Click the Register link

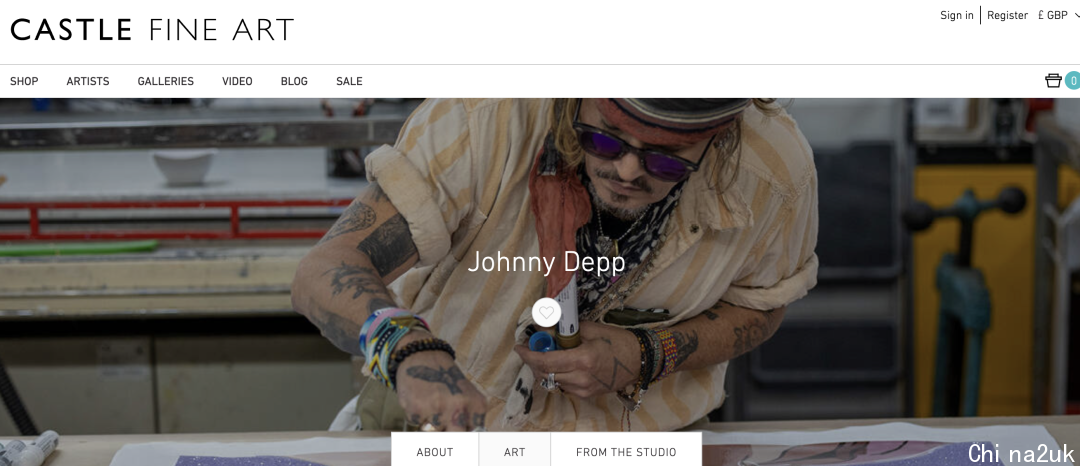click(1007, 15)
